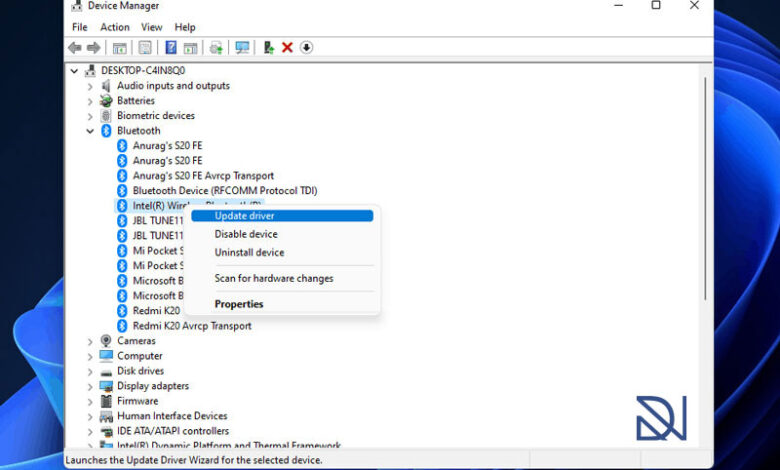Scan for hardware changes via monitor toolbar icon

(242, 48)
